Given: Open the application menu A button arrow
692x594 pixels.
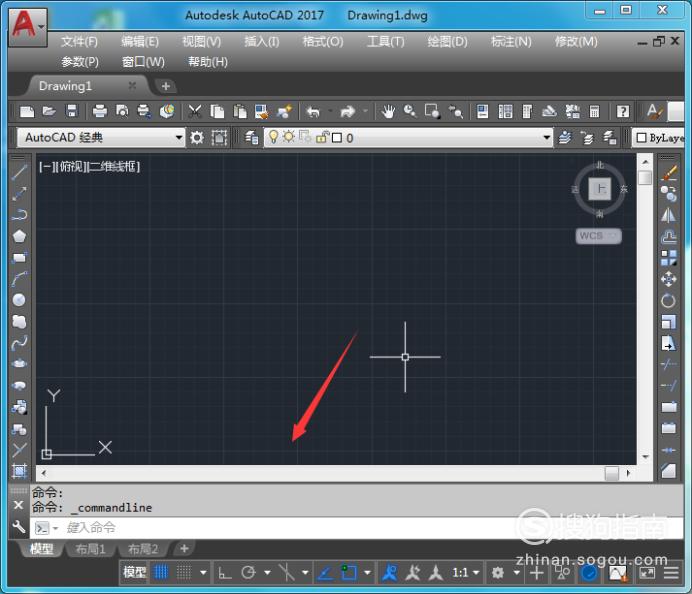Looking at the screenshot, I should coord(41,27).
